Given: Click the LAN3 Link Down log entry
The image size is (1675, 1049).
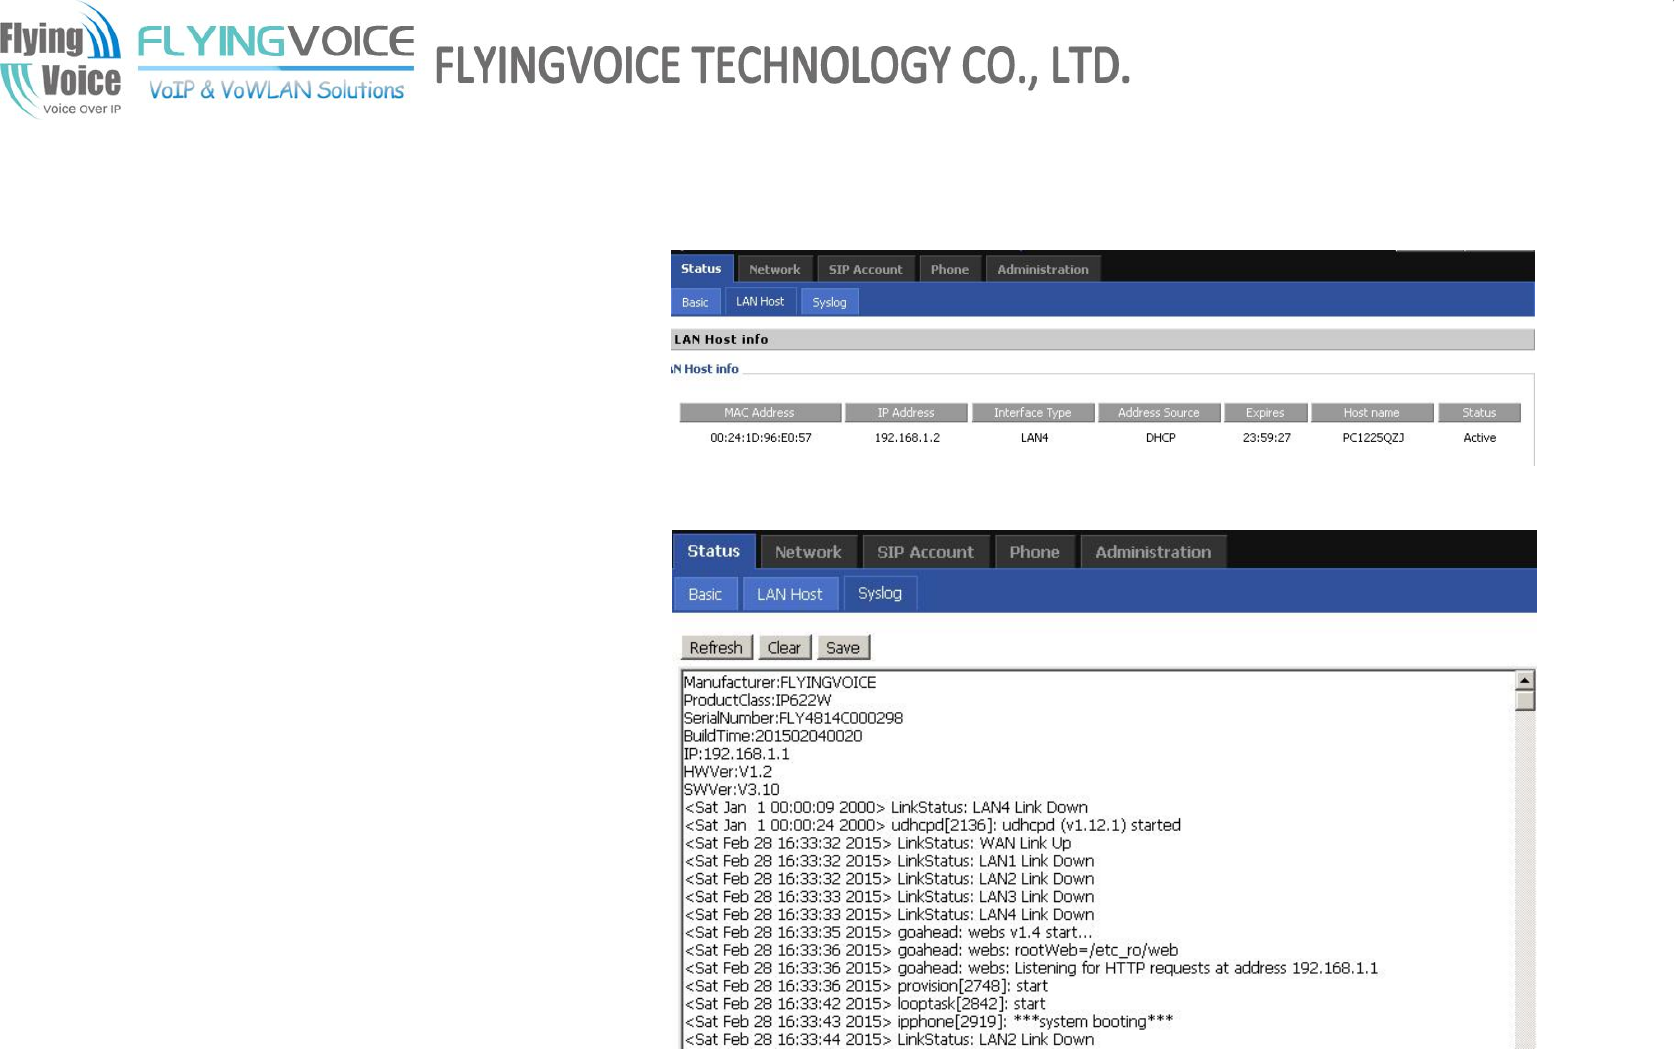Looking at the screenshot, I should [x=889, y=898].
